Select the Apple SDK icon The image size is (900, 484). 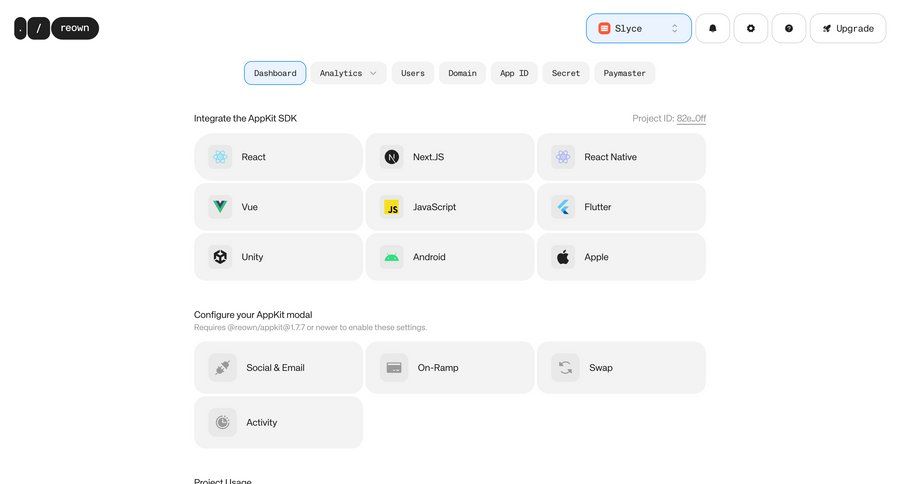[563, 257]
